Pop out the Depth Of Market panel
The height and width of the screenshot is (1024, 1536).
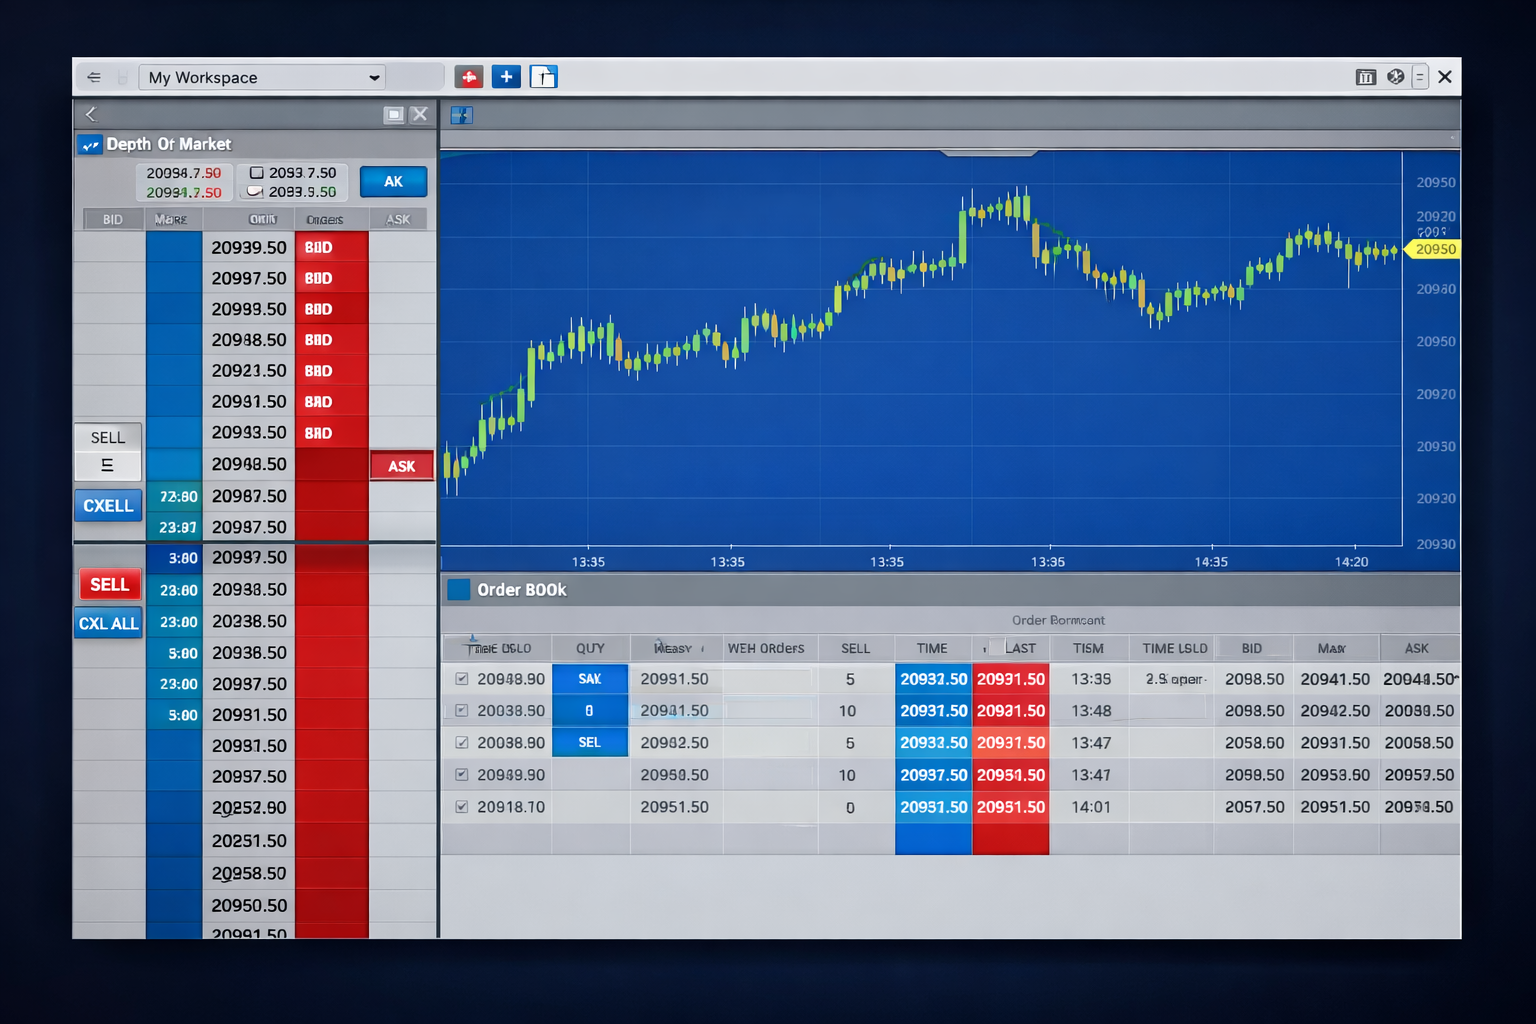394,115
